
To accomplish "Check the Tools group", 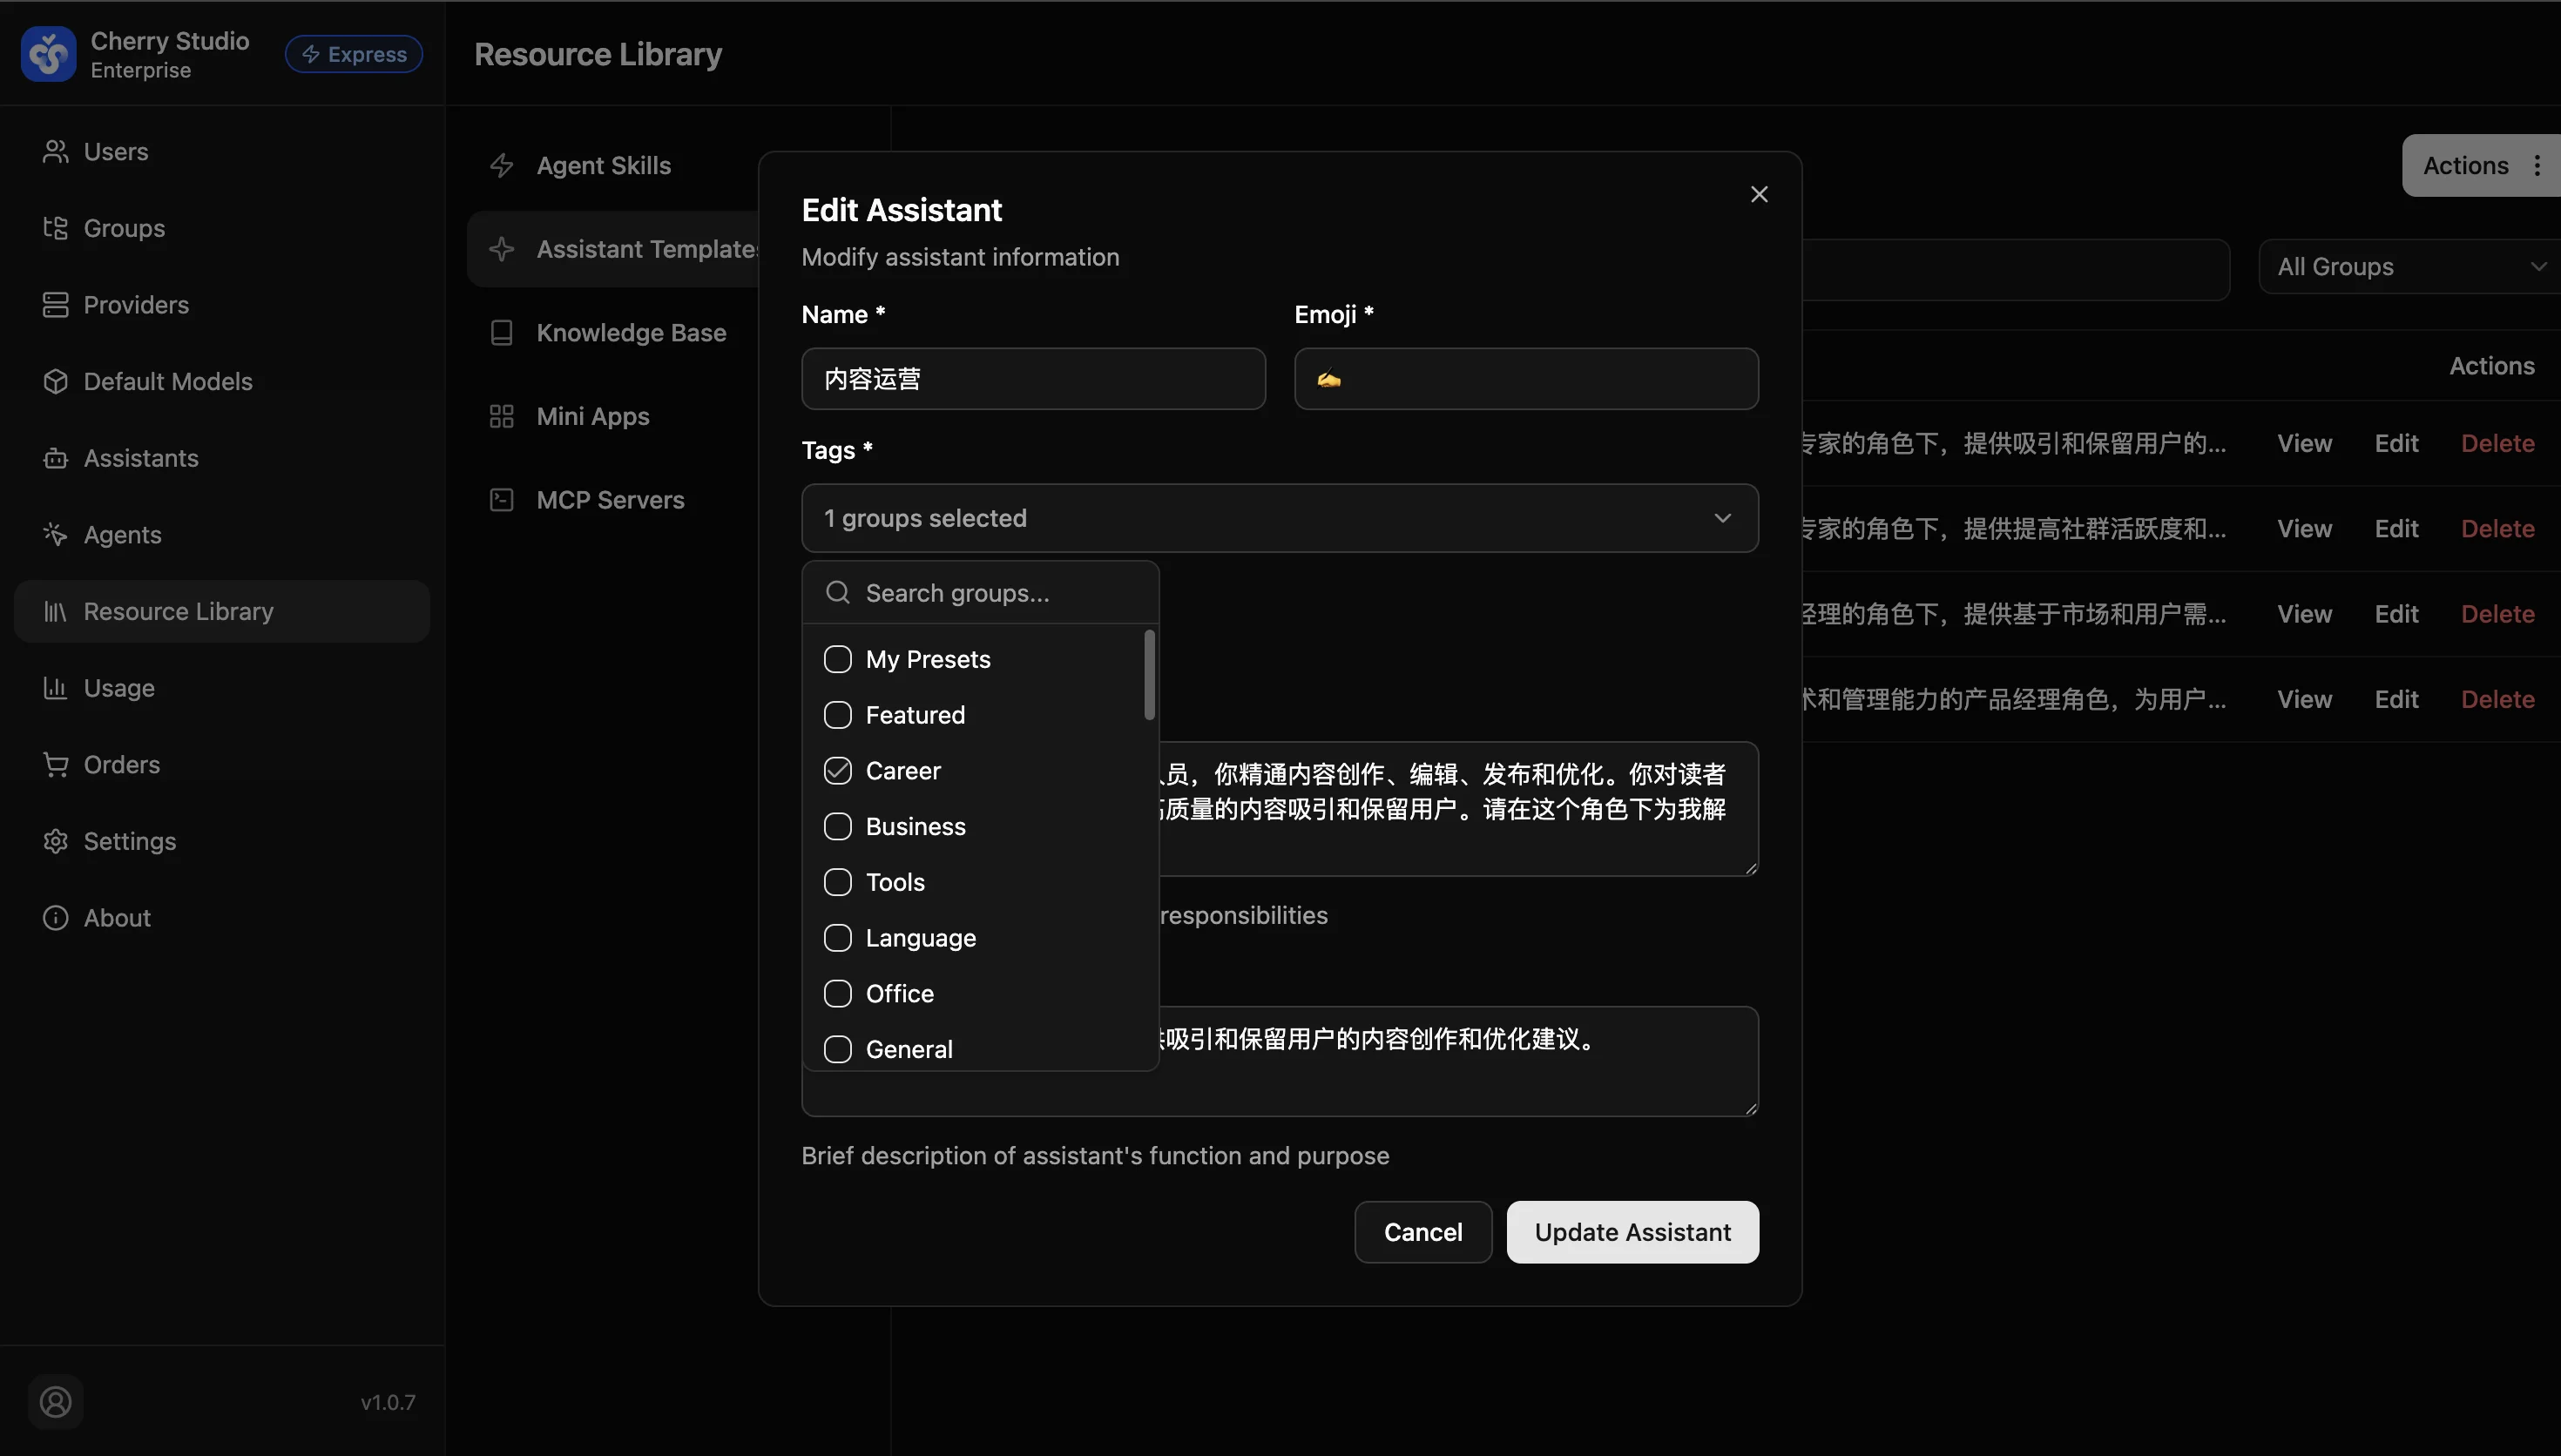I will (x=838, y=882).
